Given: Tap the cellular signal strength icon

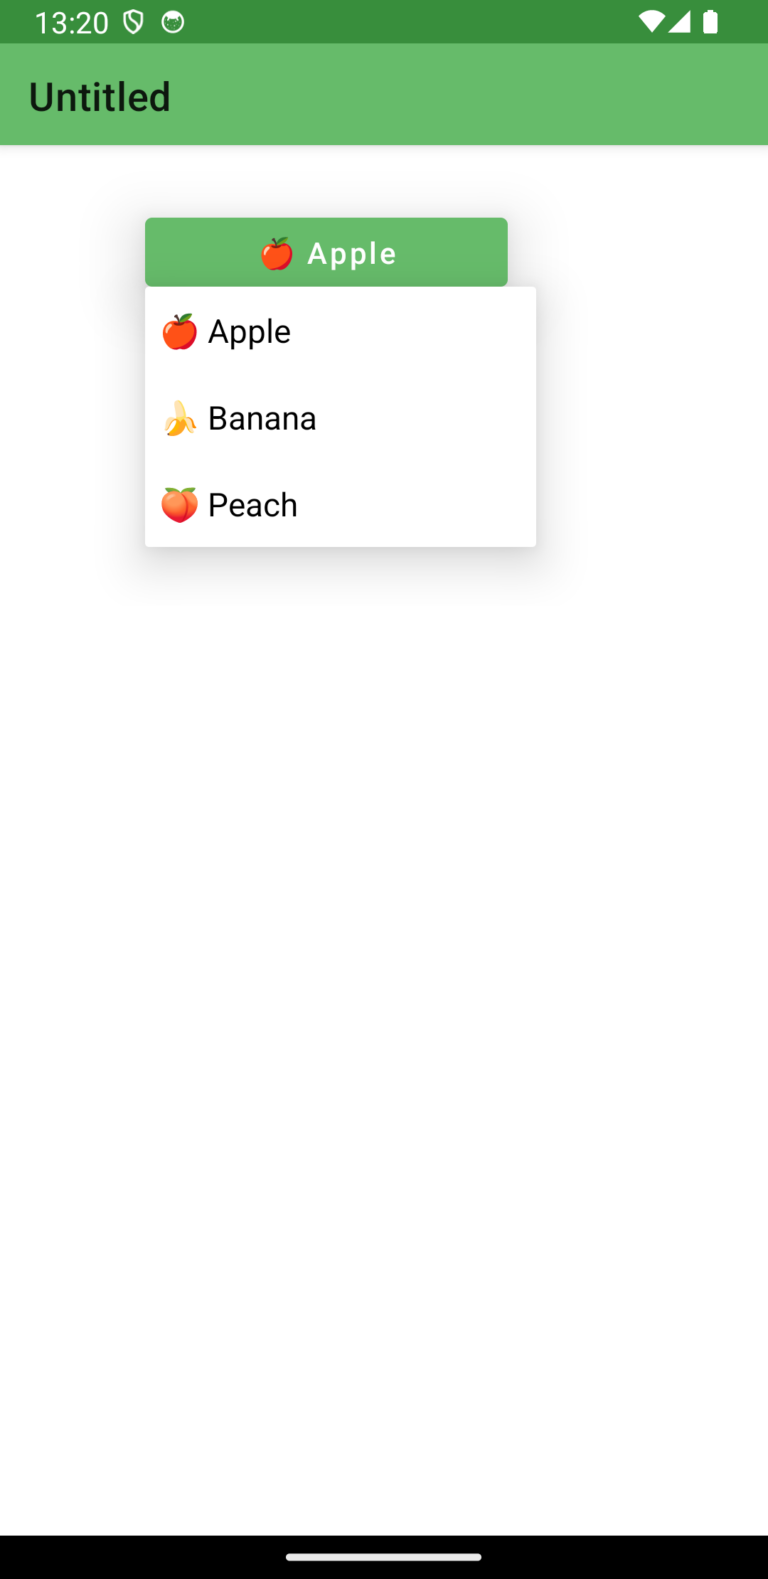Looking at the screenshot, I should pyautogui.click(x=680, y=22).
